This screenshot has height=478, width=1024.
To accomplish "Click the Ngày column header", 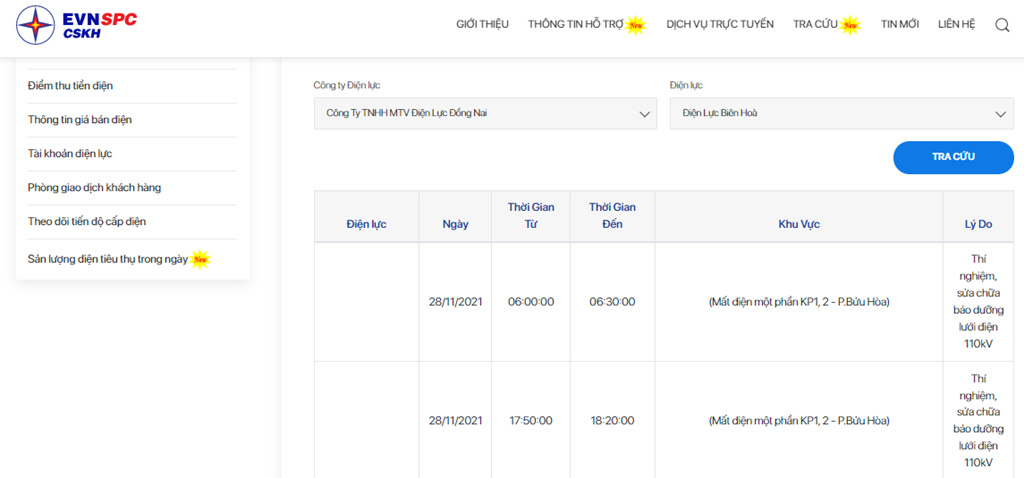I will 455,224.
